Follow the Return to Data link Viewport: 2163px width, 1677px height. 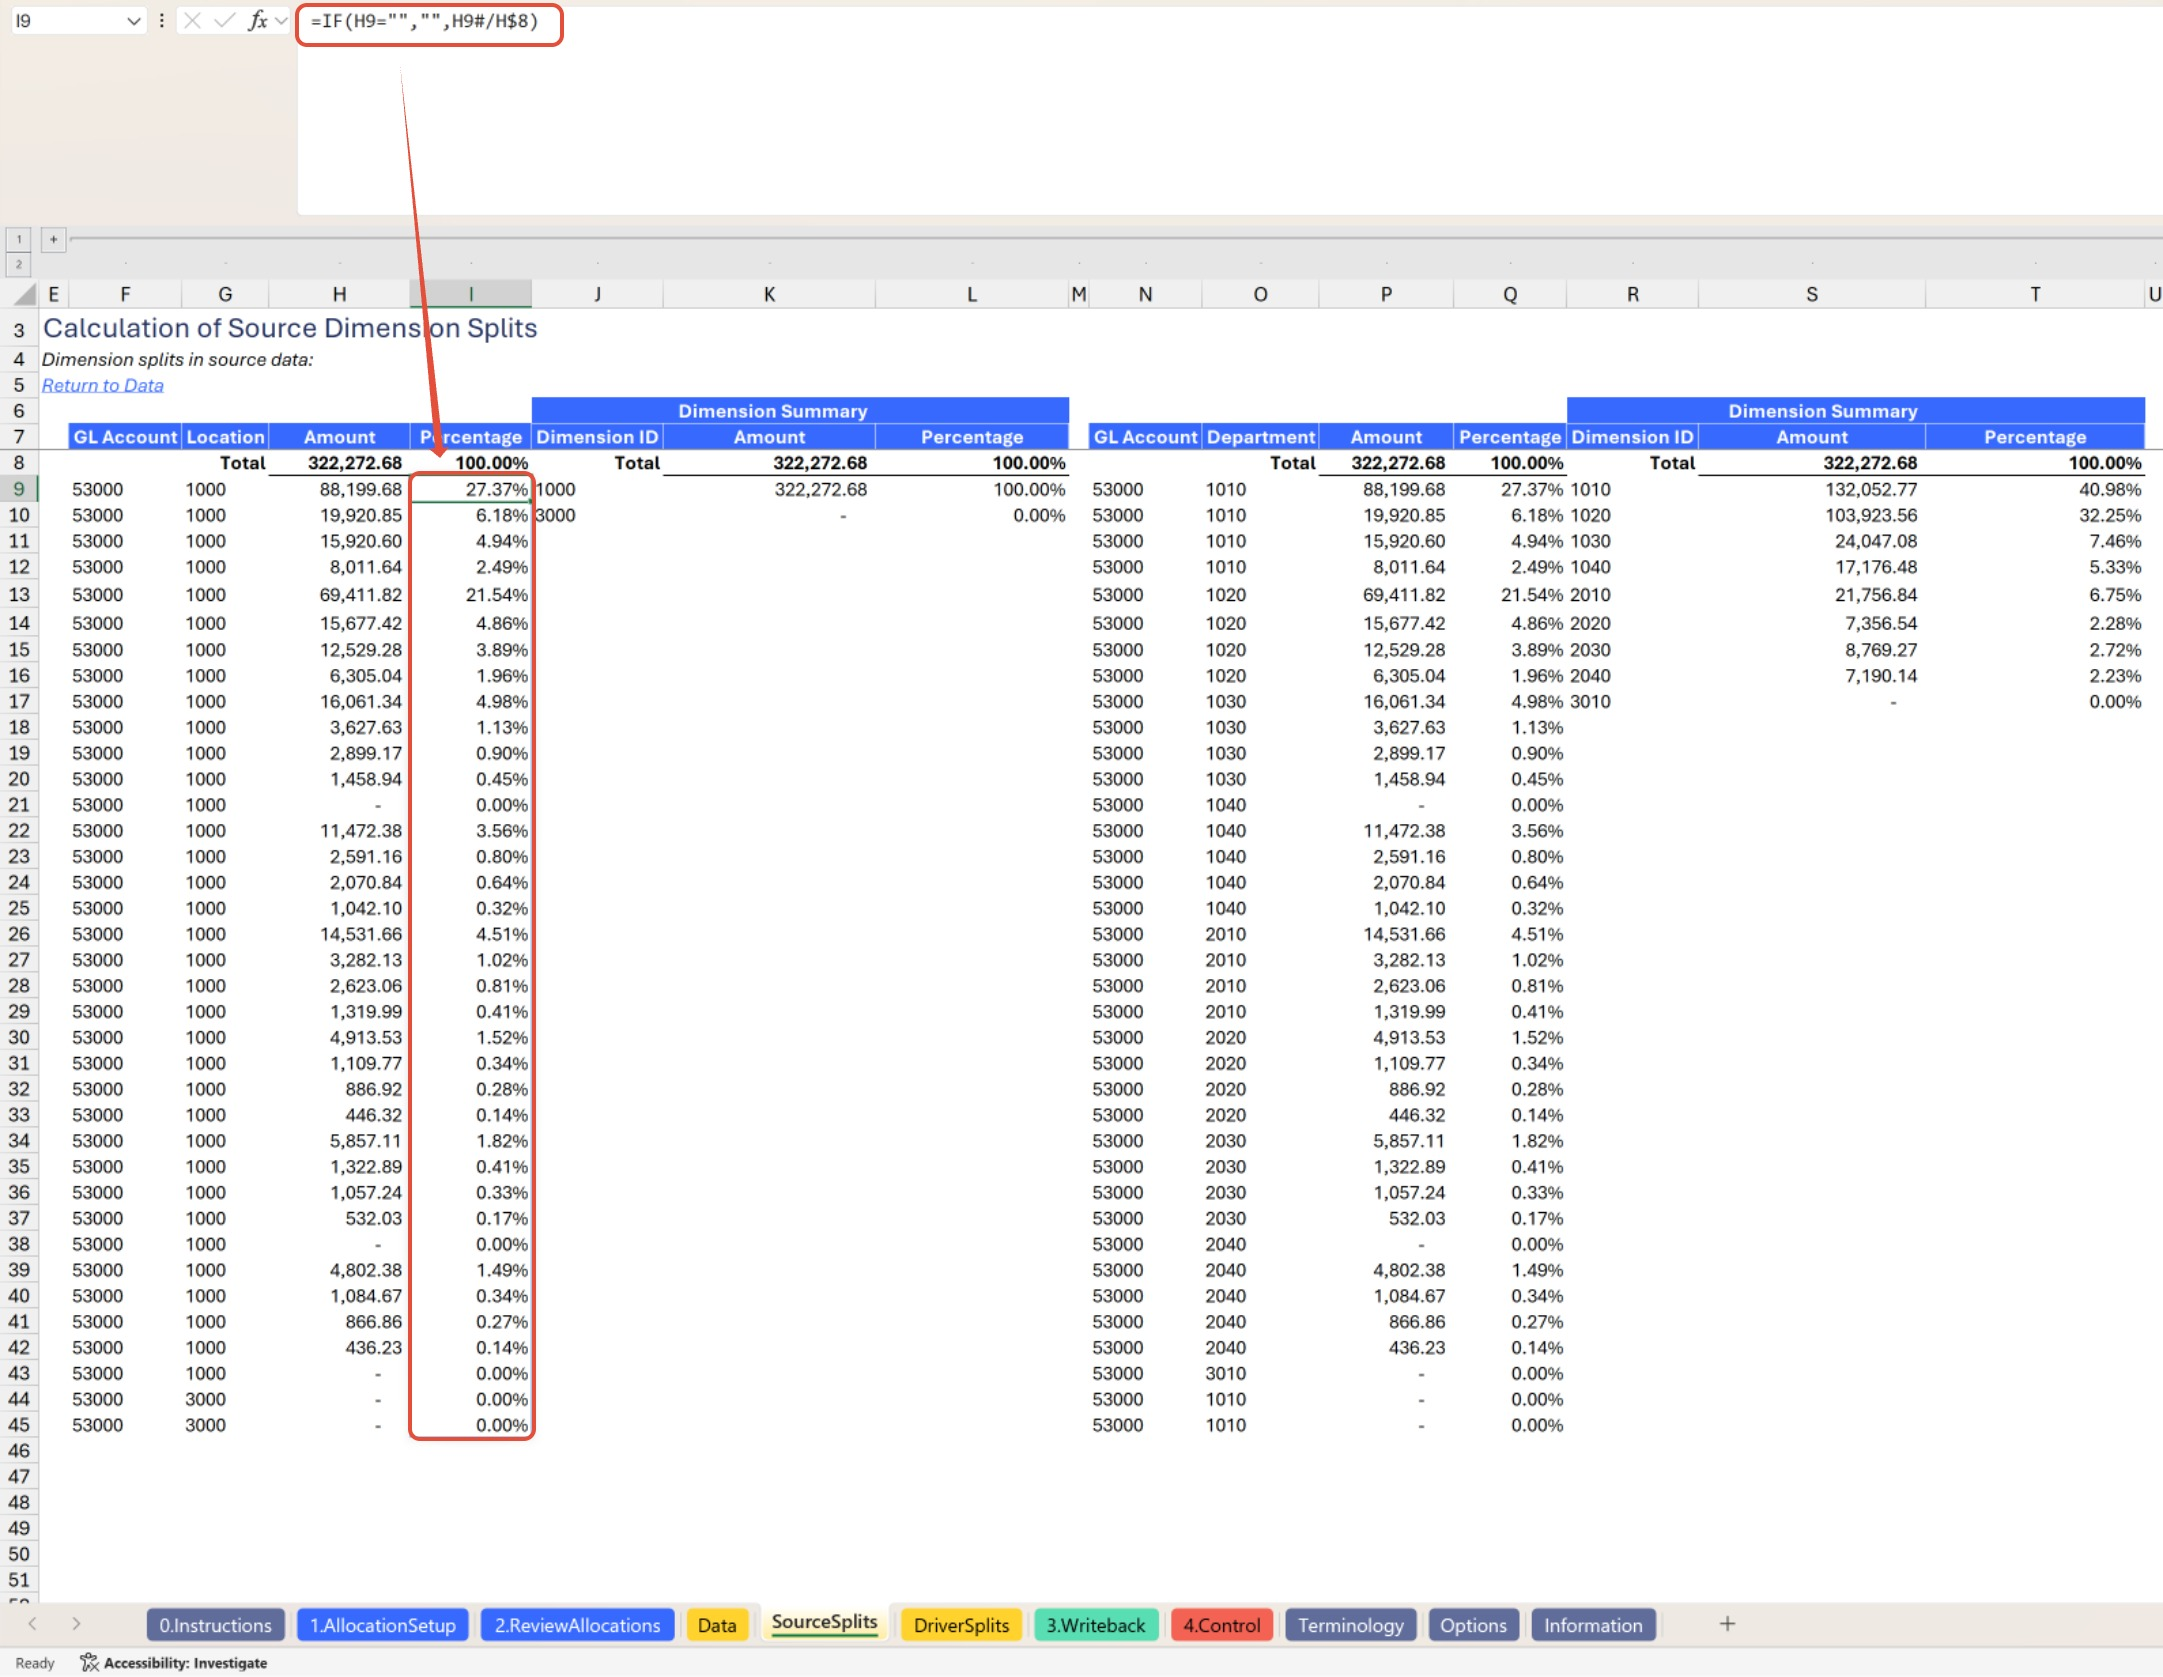102,385
